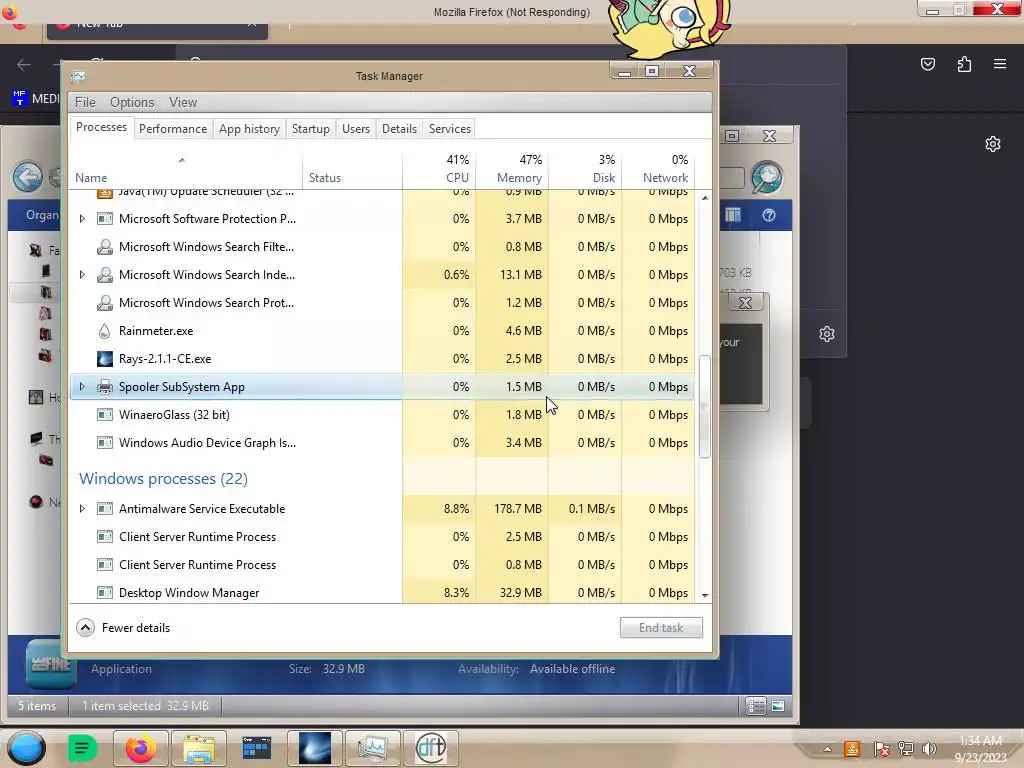Screen dimensions: 1024x768
Task: Click the green notes app taskbar icon
Action: 82,748
